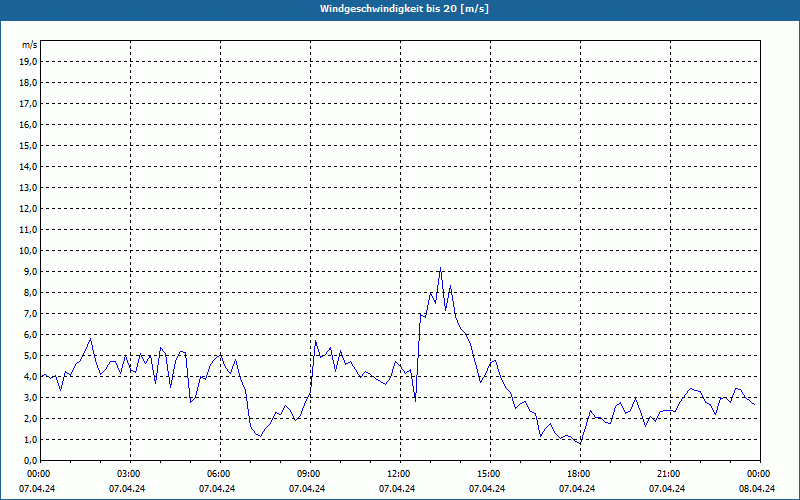Click the 17,0 y-axis label
The image size is (800, 500).
click(28, 104)
